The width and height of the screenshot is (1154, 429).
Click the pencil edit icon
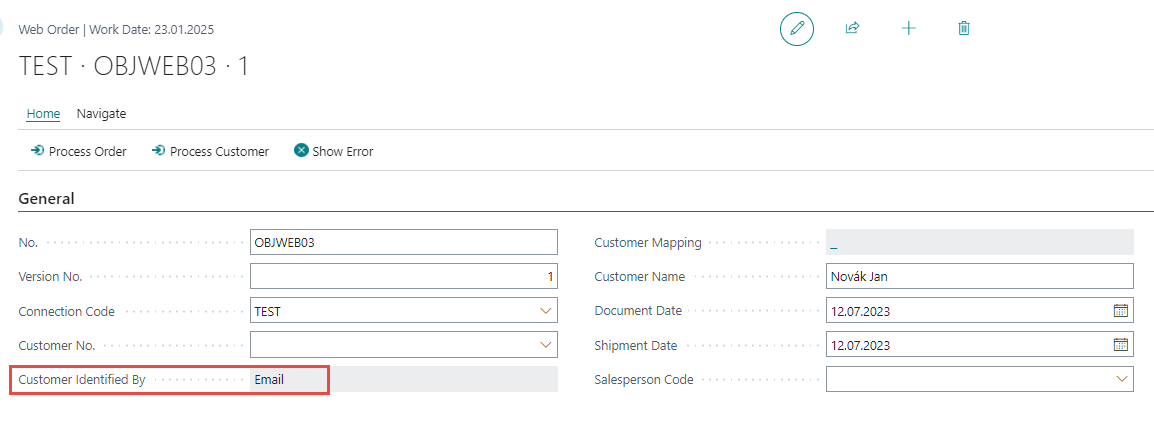click(x=797, y=29)
